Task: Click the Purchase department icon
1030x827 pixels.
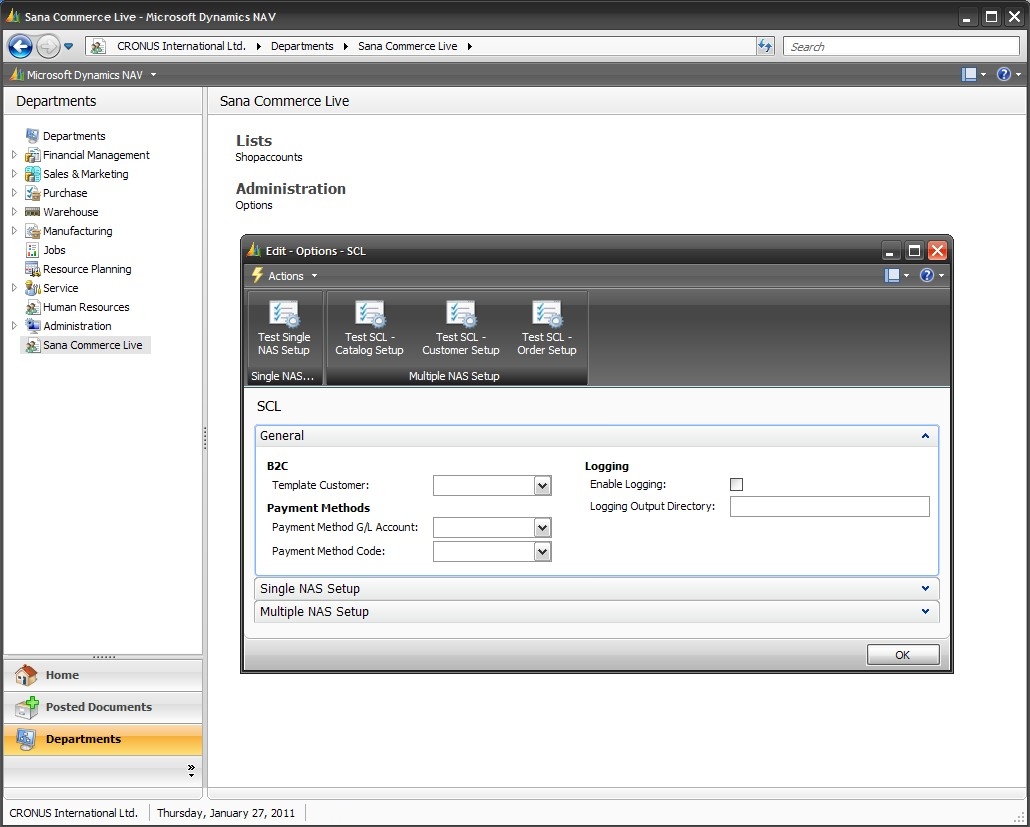Action: [32, 193]
